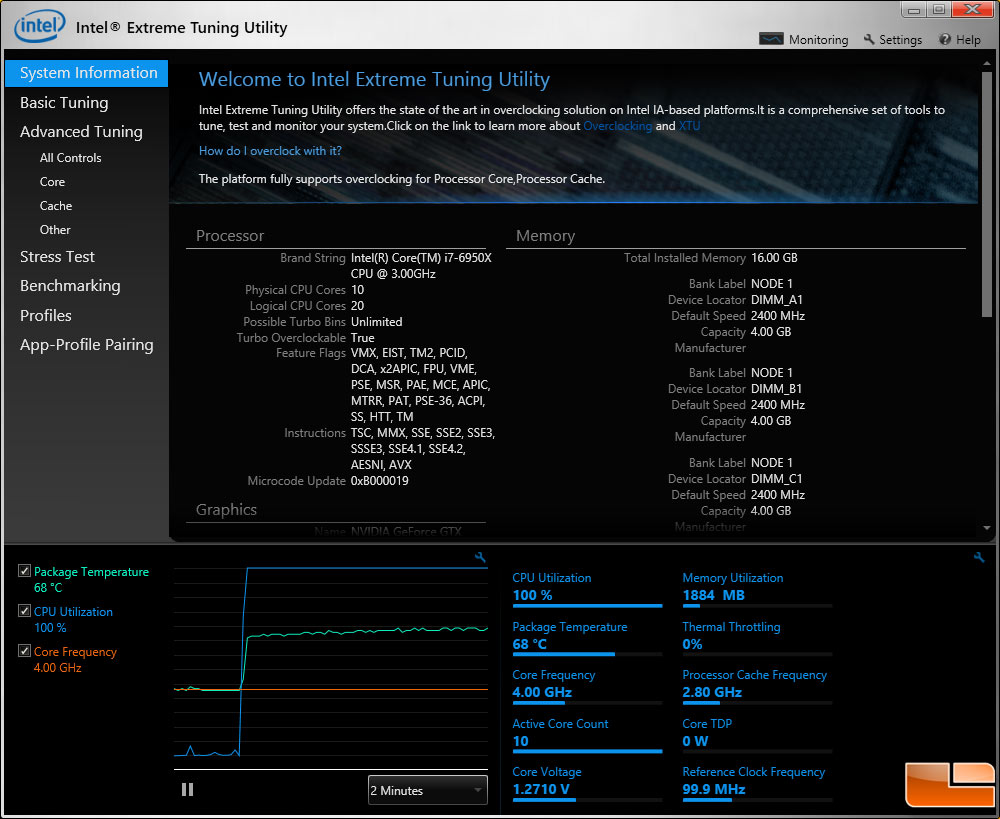Click the Active Core Count tile
The height and width of the screenshot is (819, 1000).
[587, 735]
